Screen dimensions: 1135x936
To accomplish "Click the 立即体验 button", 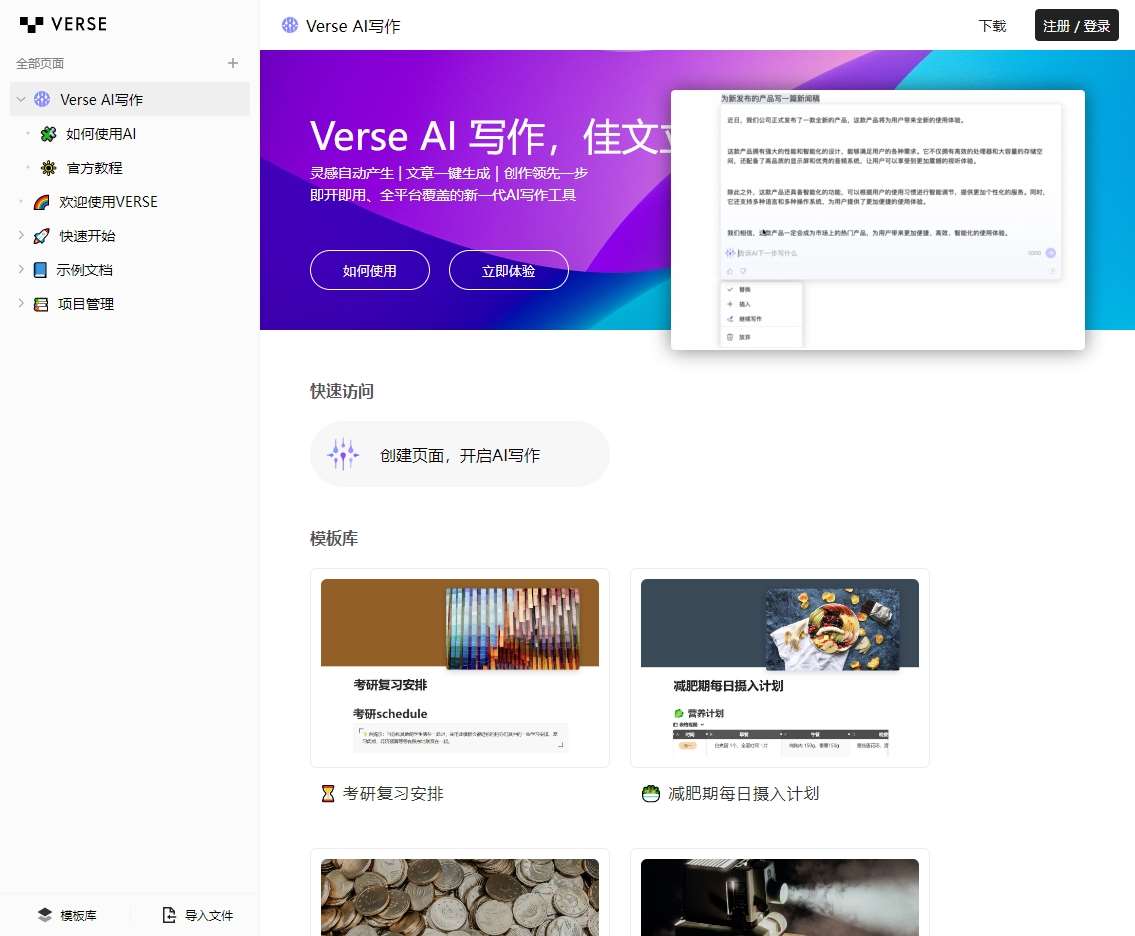I will (x=509, y=270).
